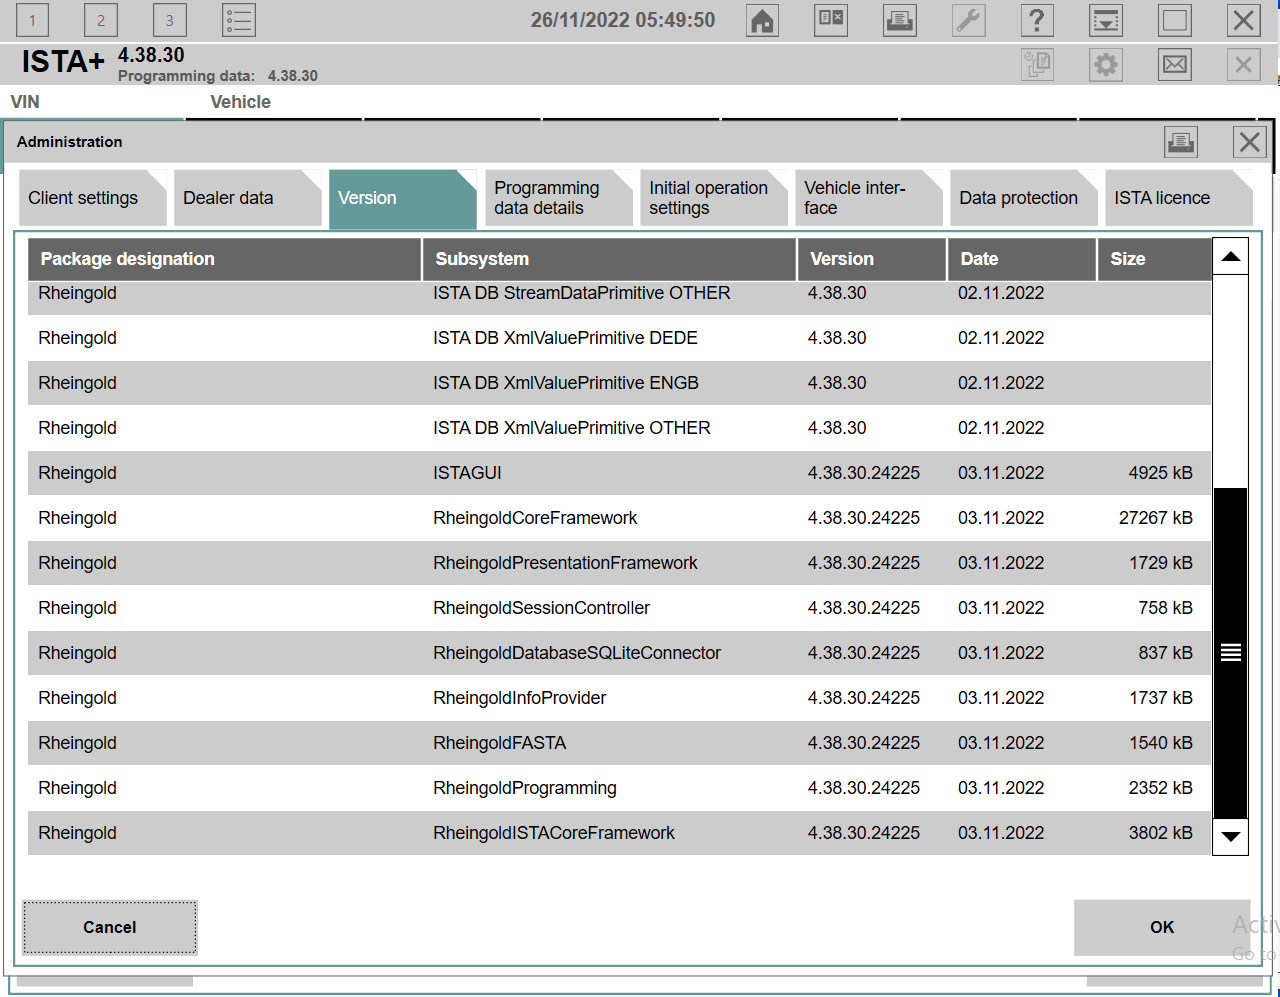Open the operations list icon
The width and height of the screenshot is (1280, 997).
click(x=239, y=20)
